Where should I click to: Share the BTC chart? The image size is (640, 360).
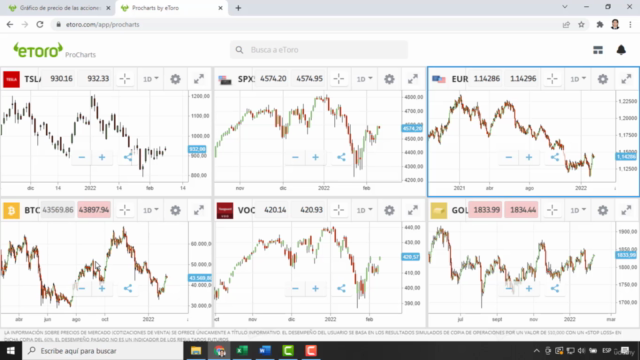pos(128,289)
